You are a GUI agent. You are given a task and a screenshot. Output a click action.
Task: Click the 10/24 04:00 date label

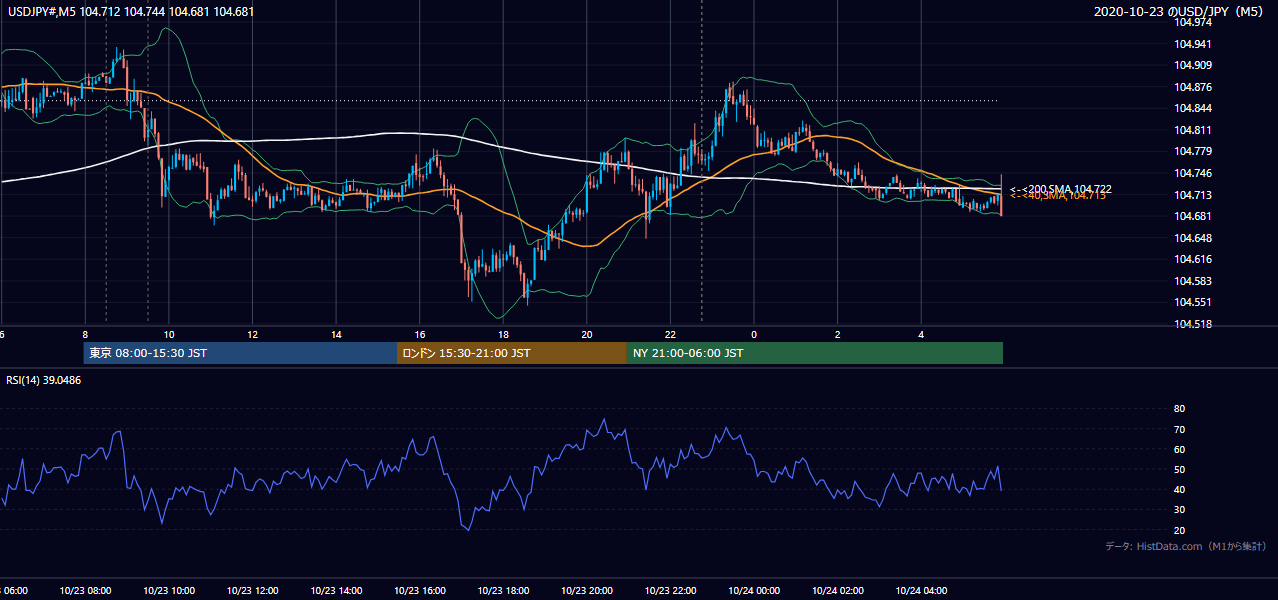[921, 591]
